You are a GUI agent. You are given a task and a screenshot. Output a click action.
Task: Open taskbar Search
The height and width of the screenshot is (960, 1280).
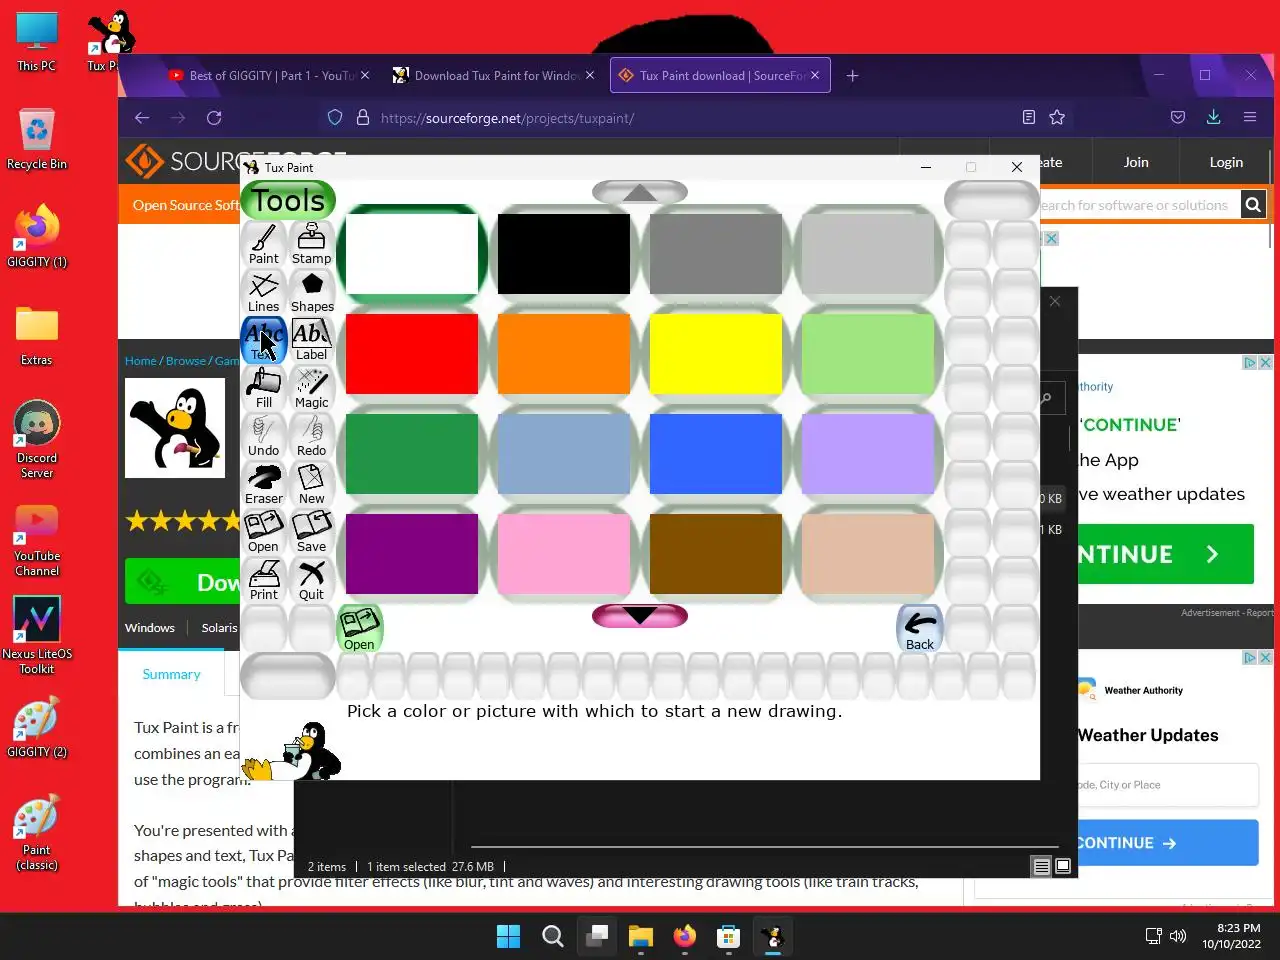[x=552, y=936]
